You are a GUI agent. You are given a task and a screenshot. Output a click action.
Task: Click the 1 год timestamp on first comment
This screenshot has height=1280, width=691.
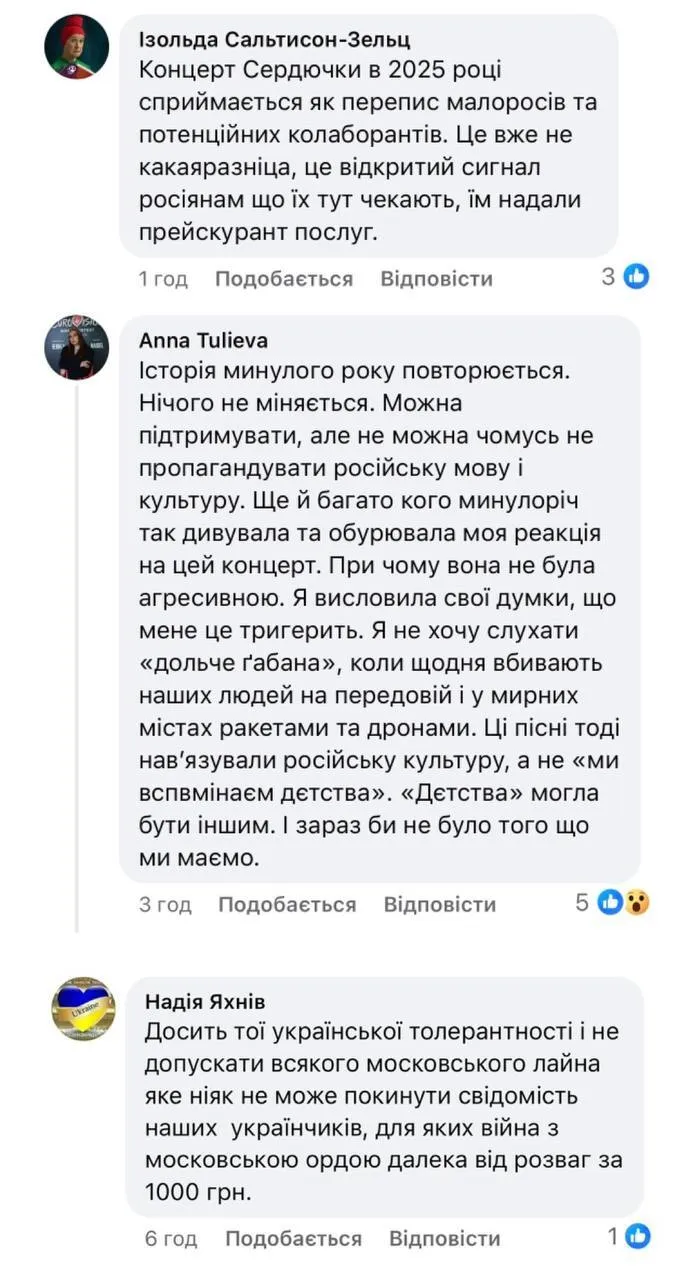coord(162,278)
